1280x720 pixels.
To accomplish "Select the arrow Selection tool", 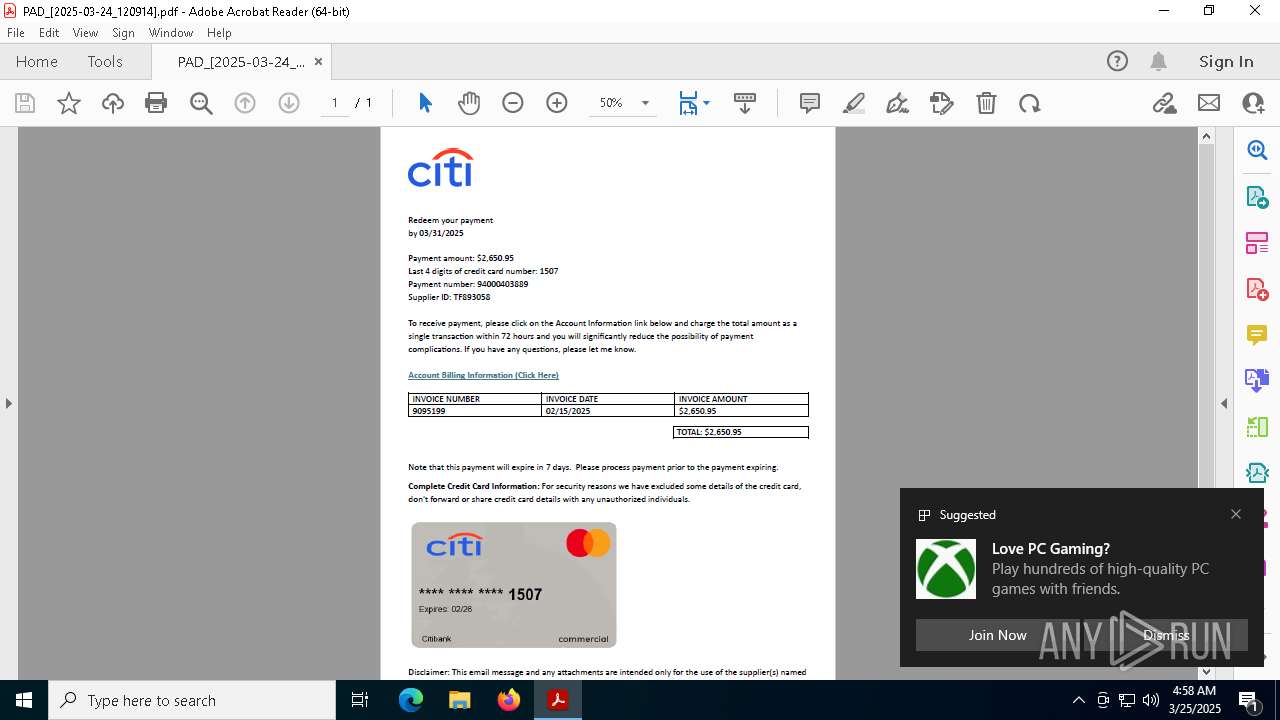I will [425, 103].
